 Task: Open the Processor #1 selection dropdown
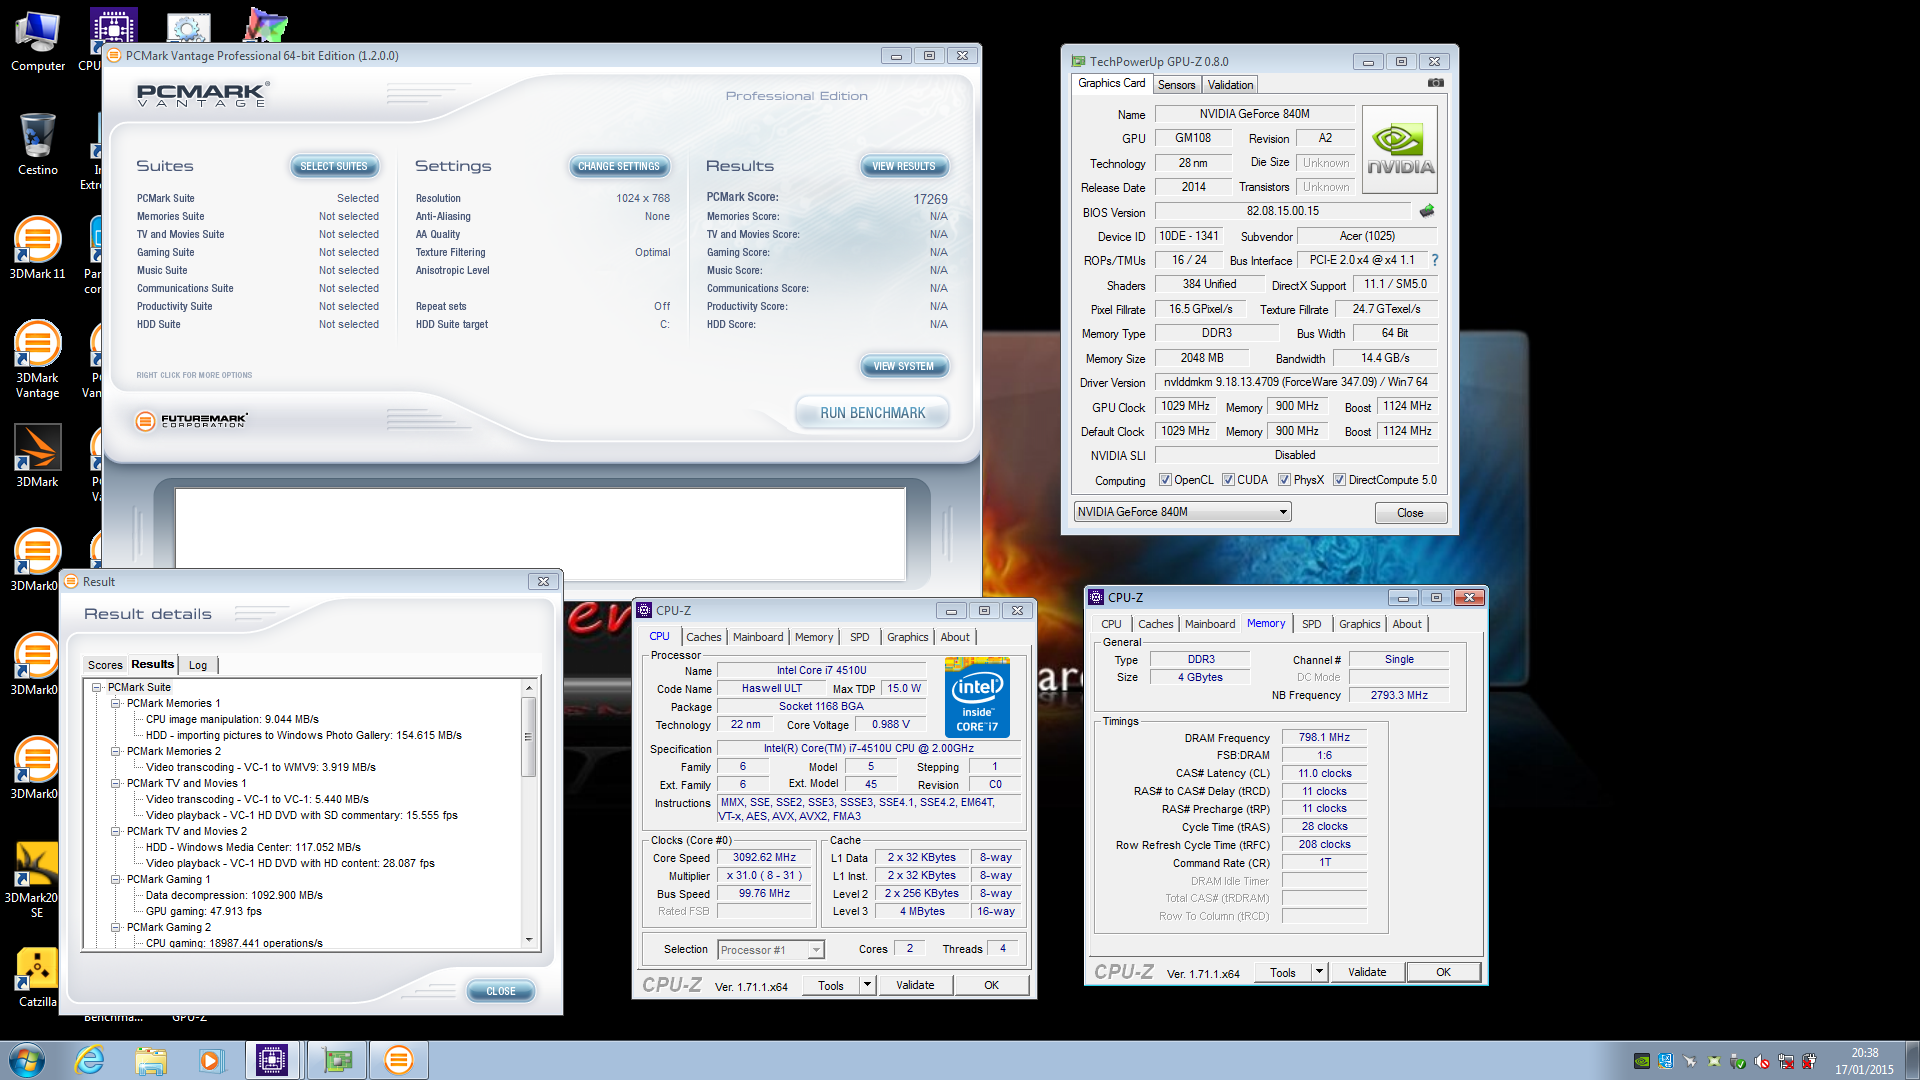coord(770,950)
